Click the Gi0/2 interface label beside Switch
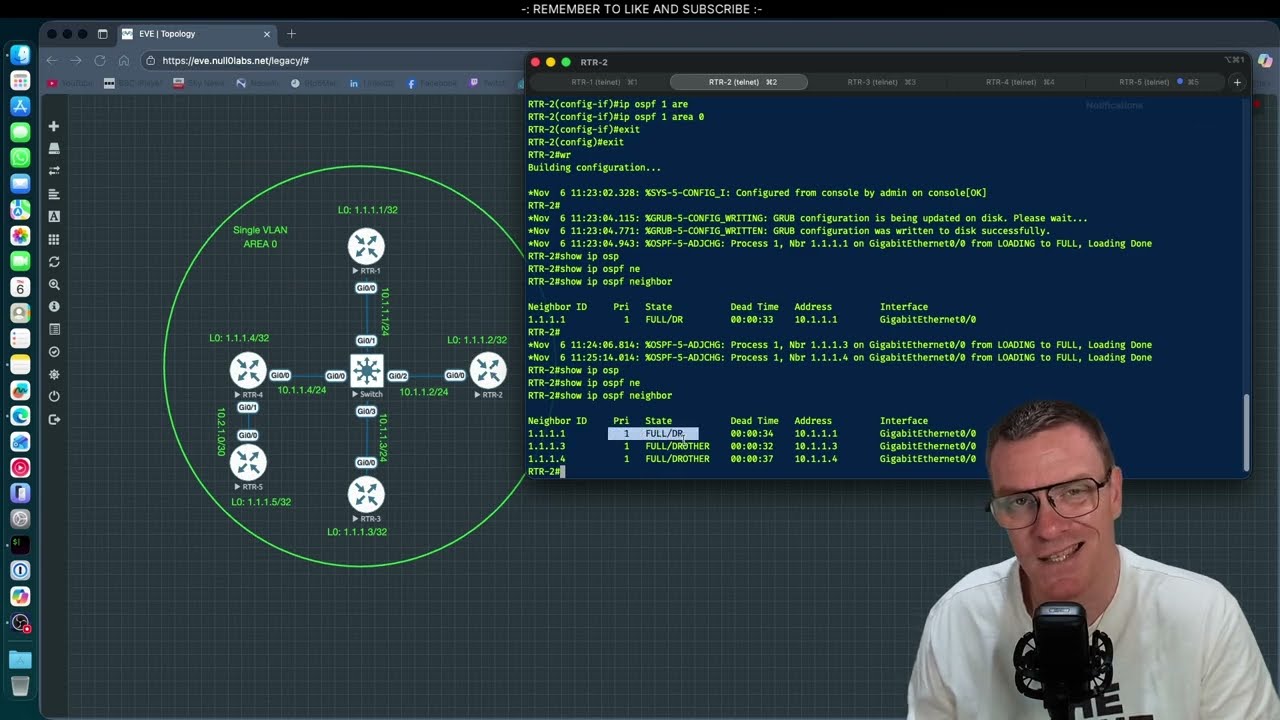This screenshot has width=1280, height=720. click(398, 376)
